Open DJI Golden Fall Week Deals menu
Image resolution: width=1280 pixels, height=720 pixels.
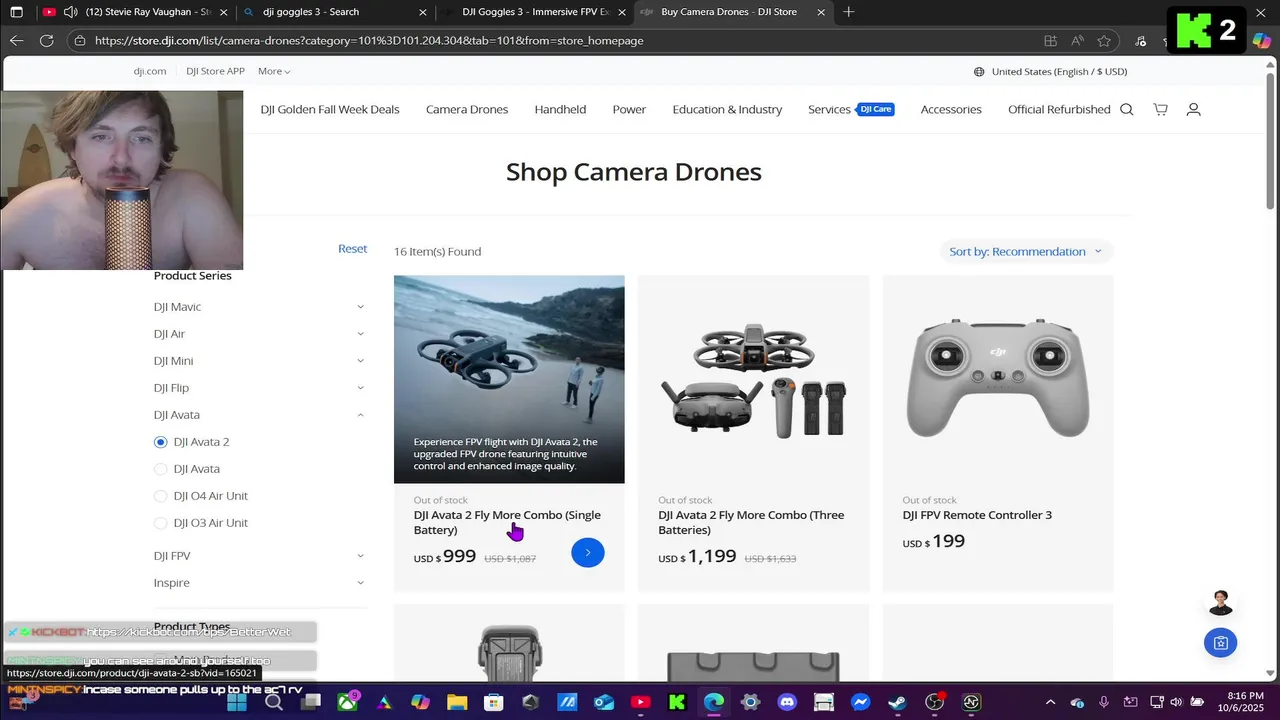coord(330,109)
